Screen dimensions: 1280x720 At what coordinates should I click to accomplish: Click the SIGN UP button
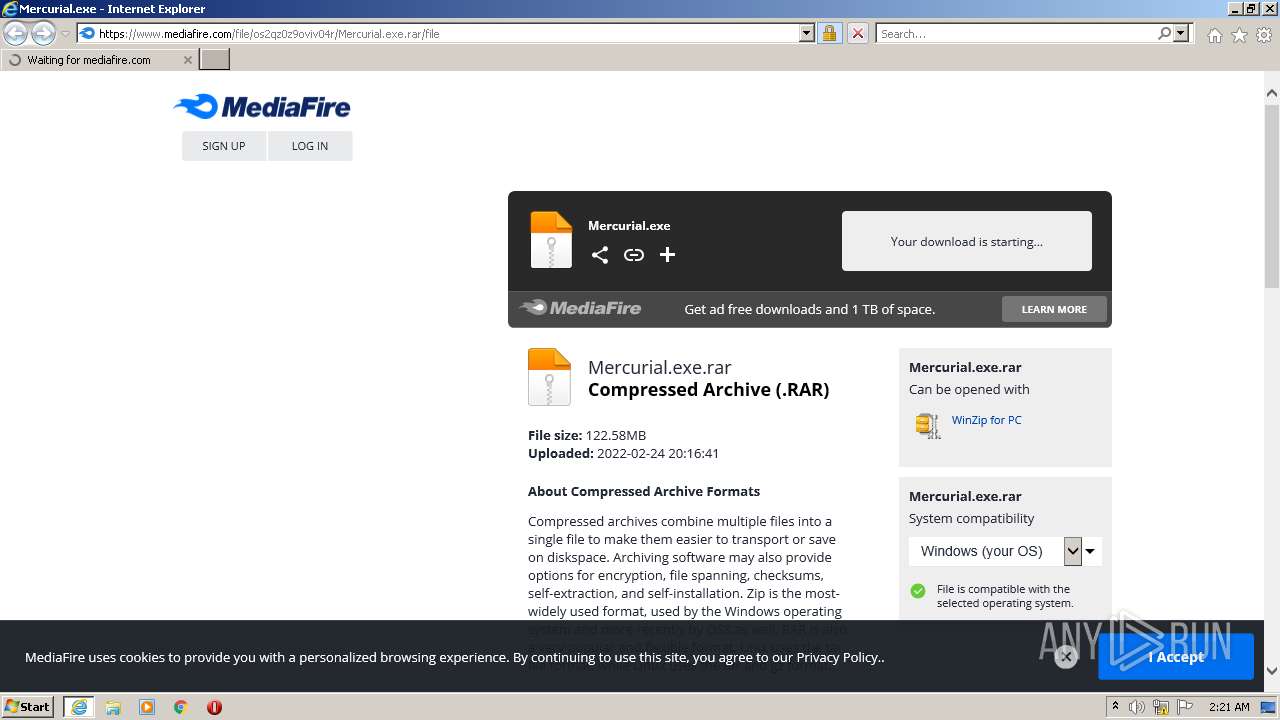pyautogui.click(x=224, y=146)
